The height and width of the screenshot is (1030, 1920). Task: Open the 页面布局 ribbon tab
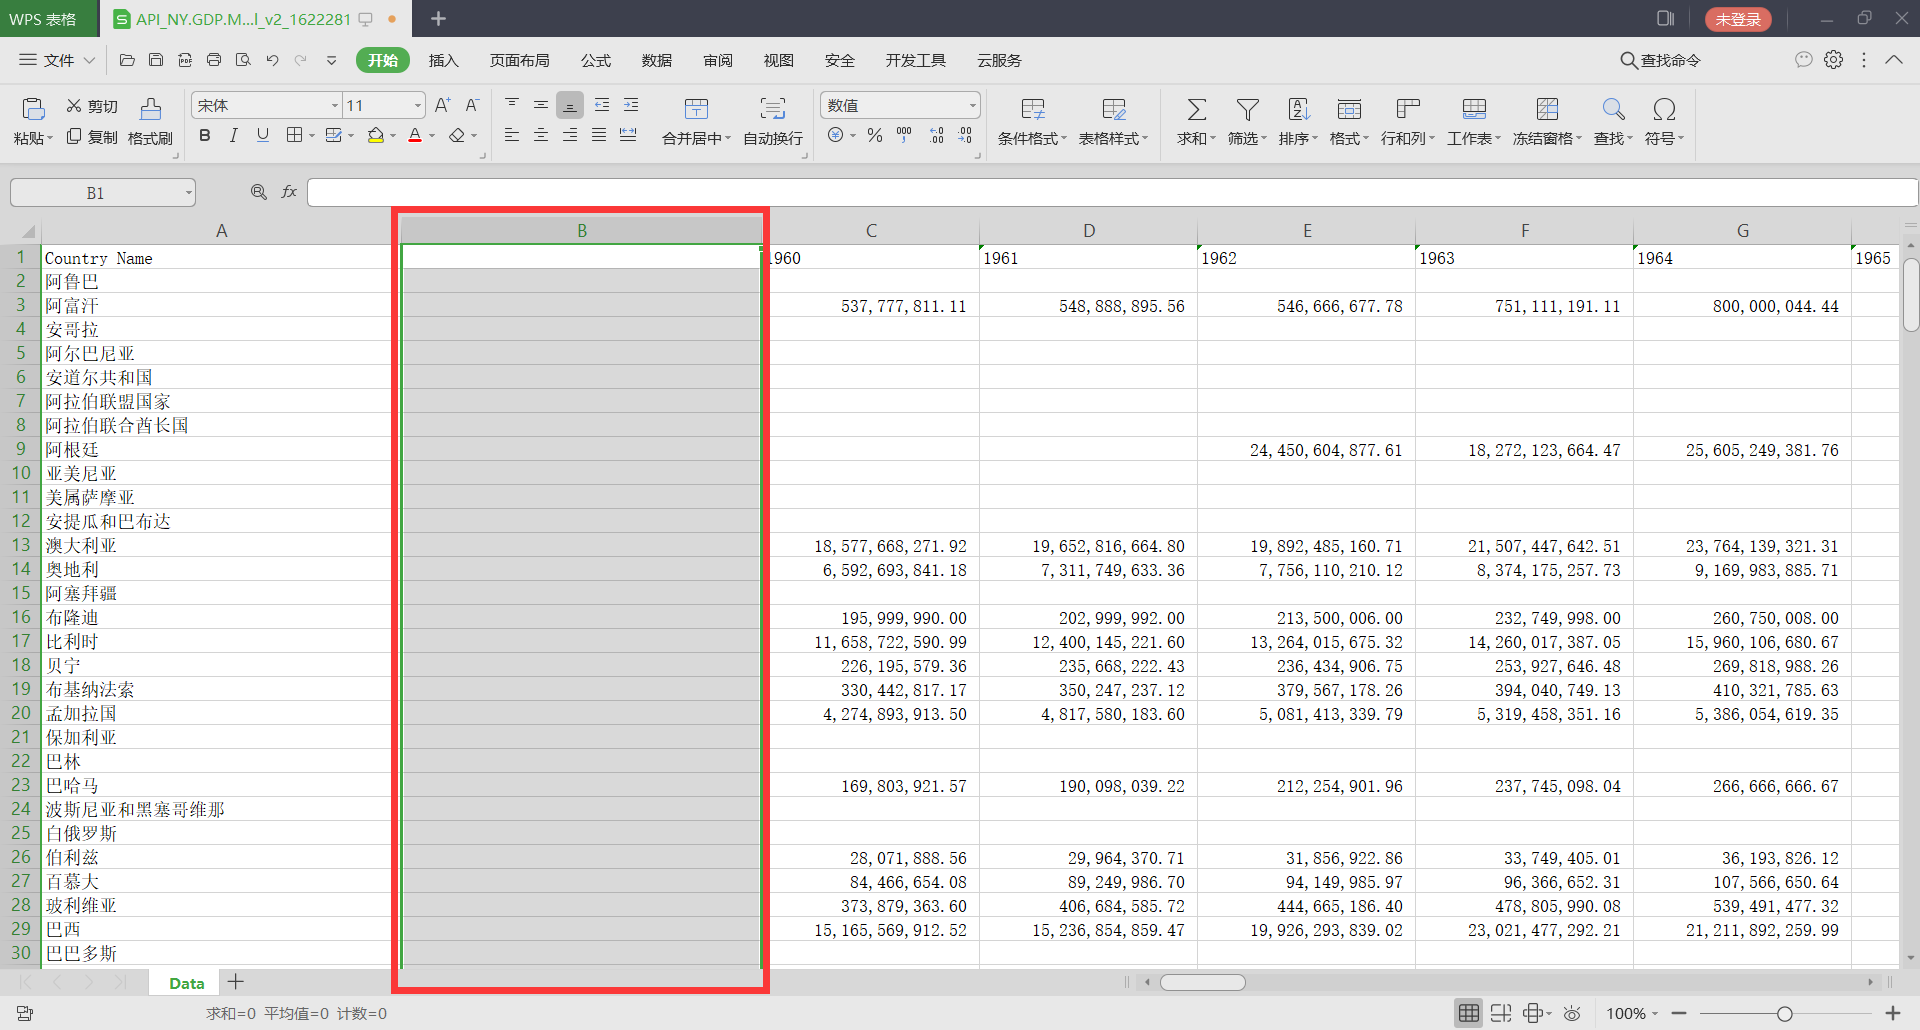(x=519, y=60)
